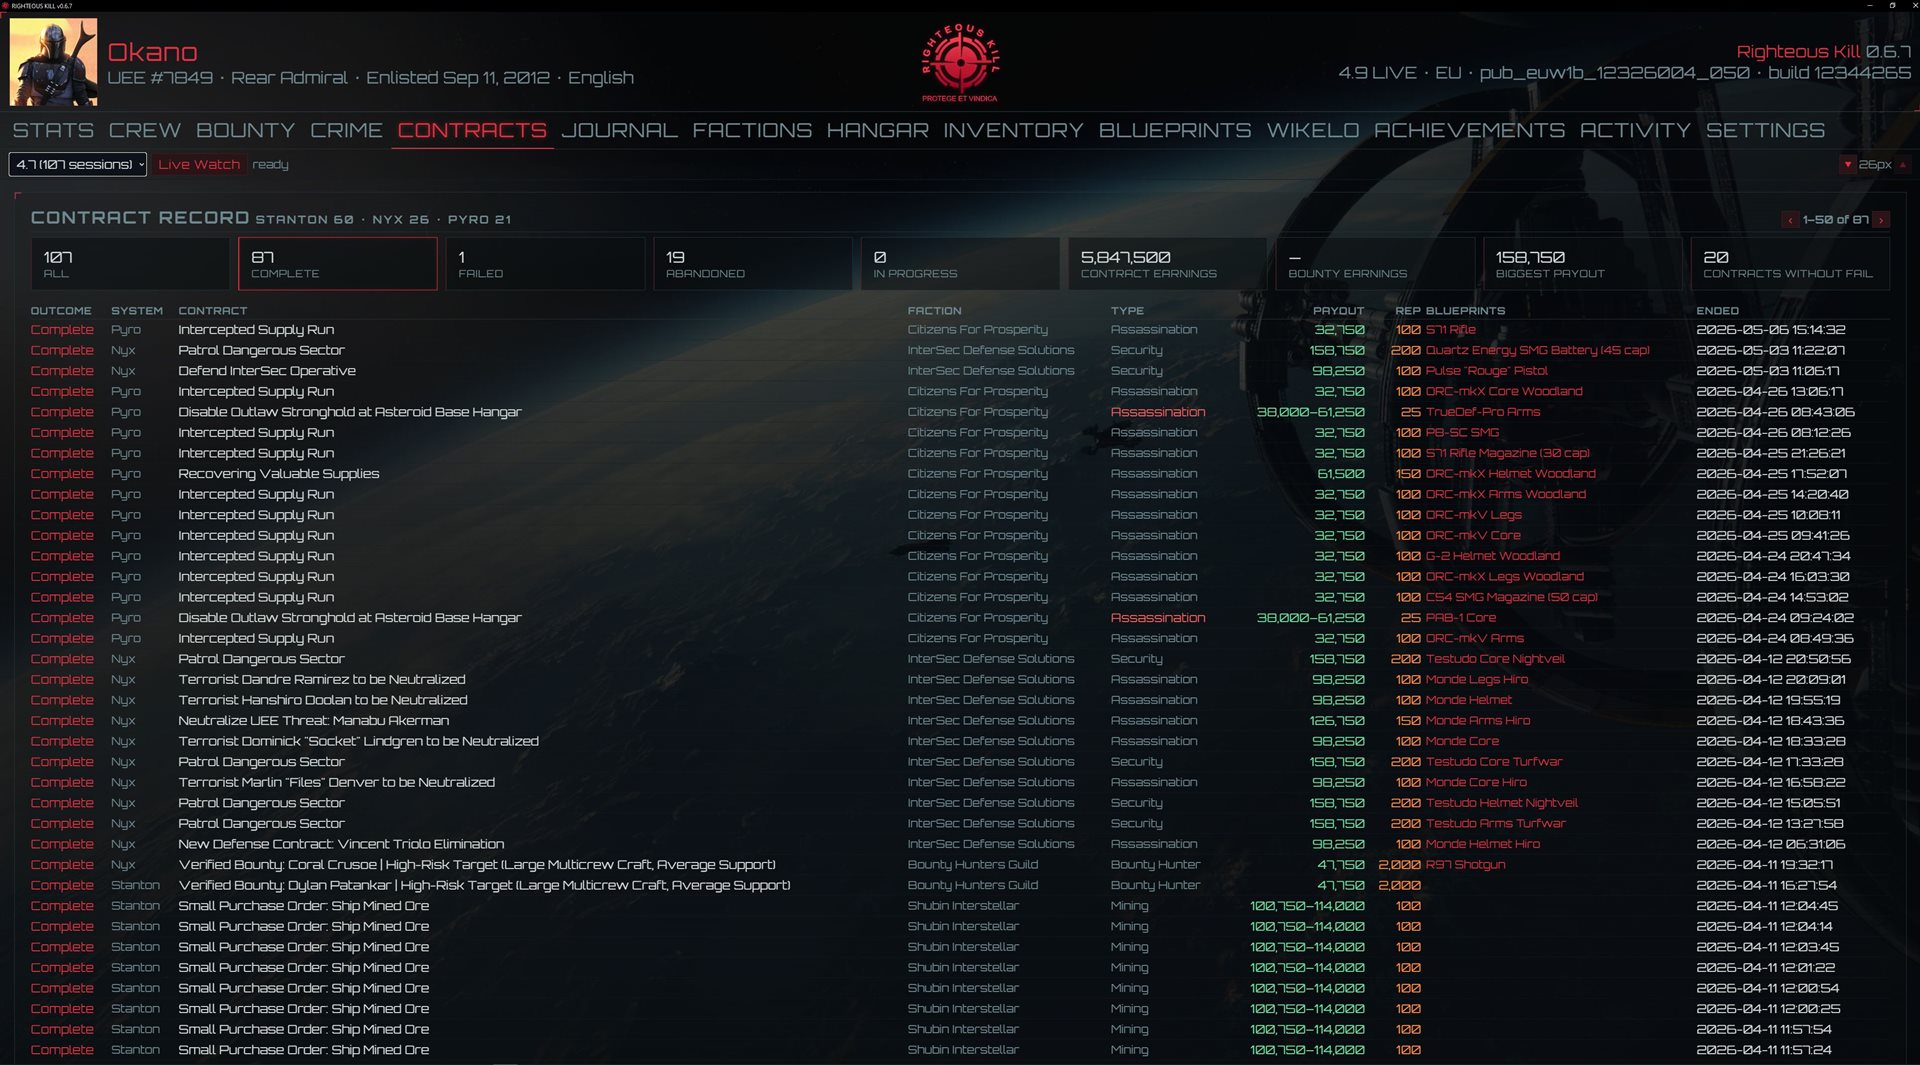
Task: Open the INVENTORY tab
Action: point(1013,130)
